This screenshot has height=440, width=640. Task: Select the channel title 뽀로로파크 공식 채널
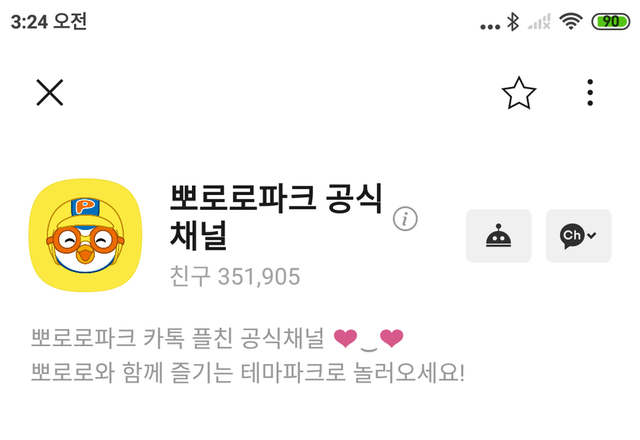click(276, 216)
